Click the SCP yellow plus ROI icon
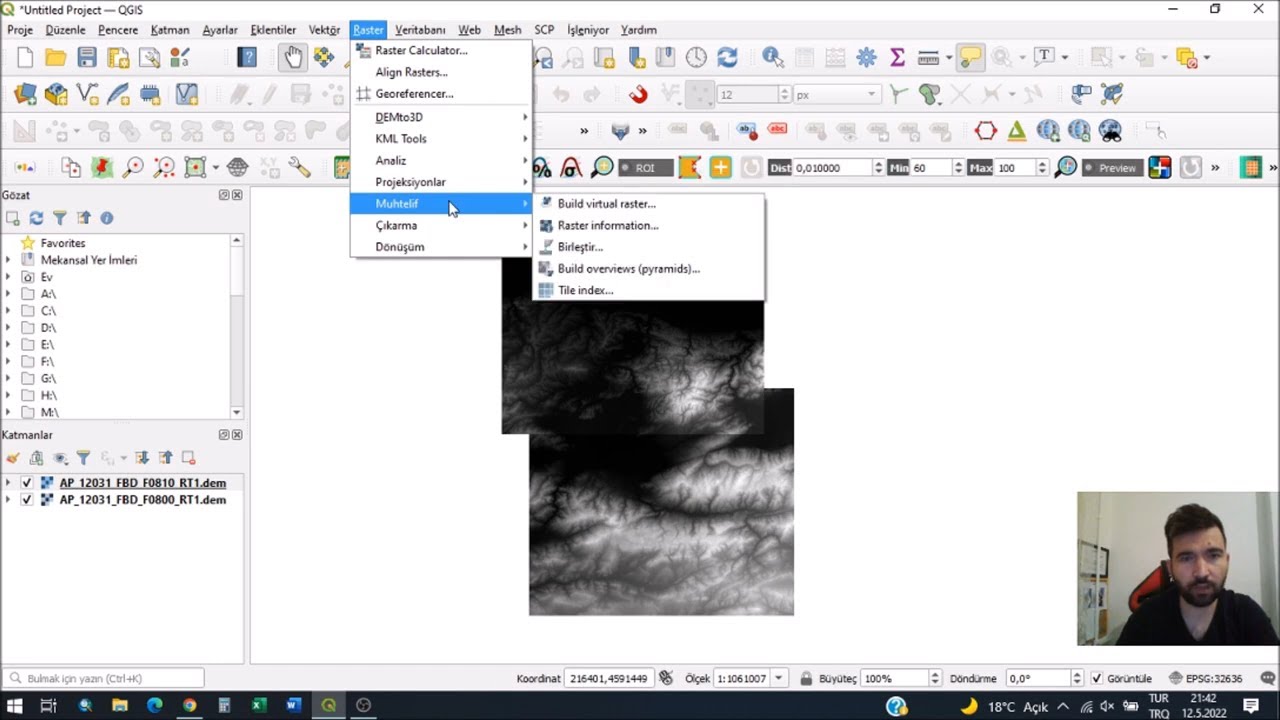 720,168
